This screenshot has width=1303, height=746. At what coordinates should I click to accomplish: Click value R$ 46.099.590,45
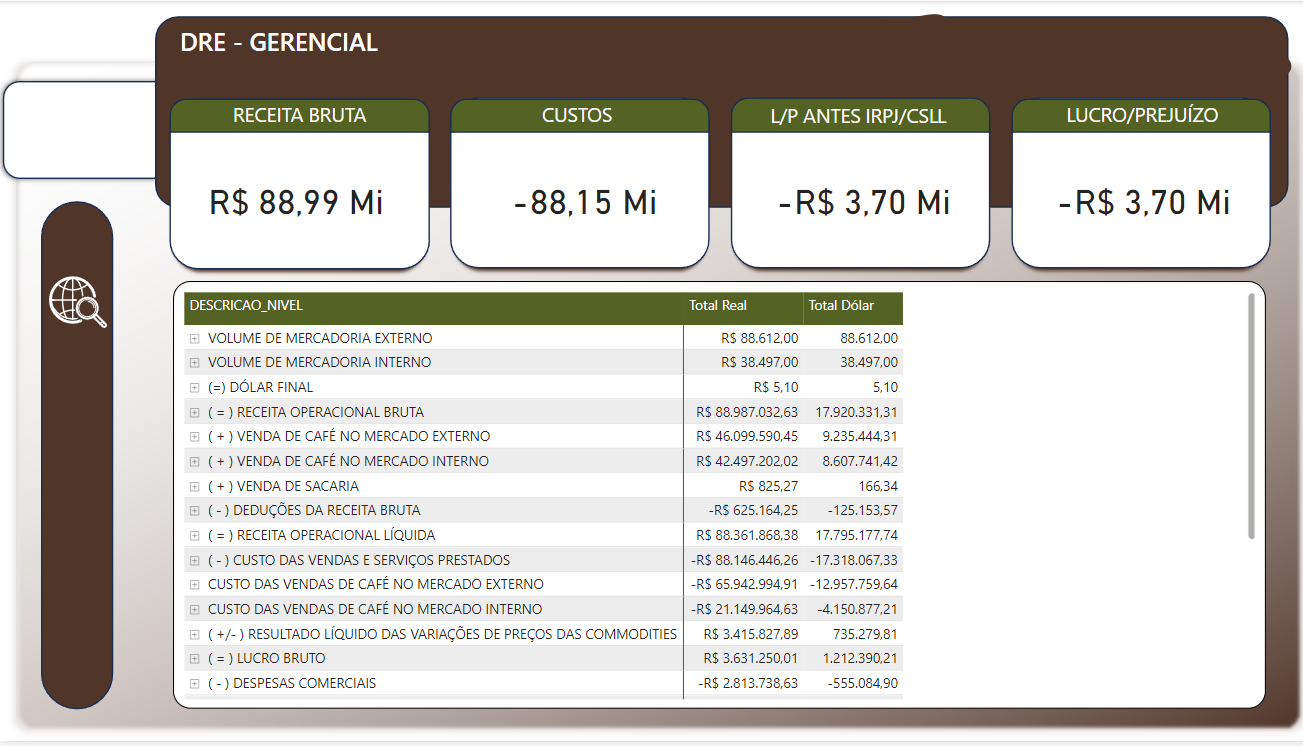click(x=747, y=437)
